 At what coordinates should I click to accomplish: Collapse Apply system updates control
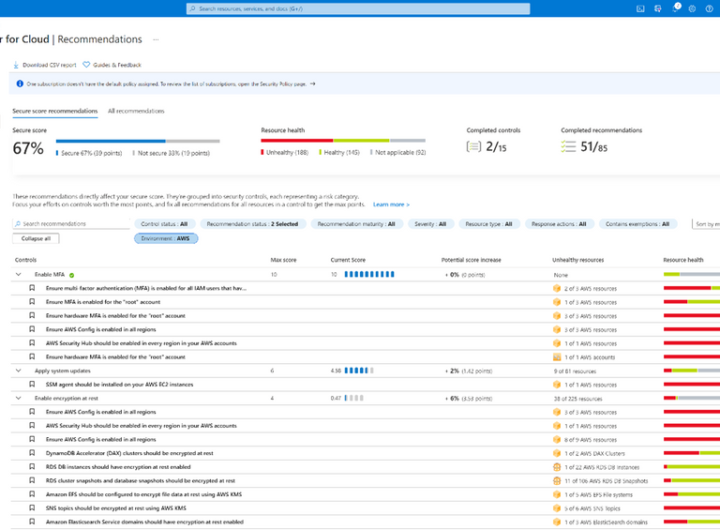point(18,371)
